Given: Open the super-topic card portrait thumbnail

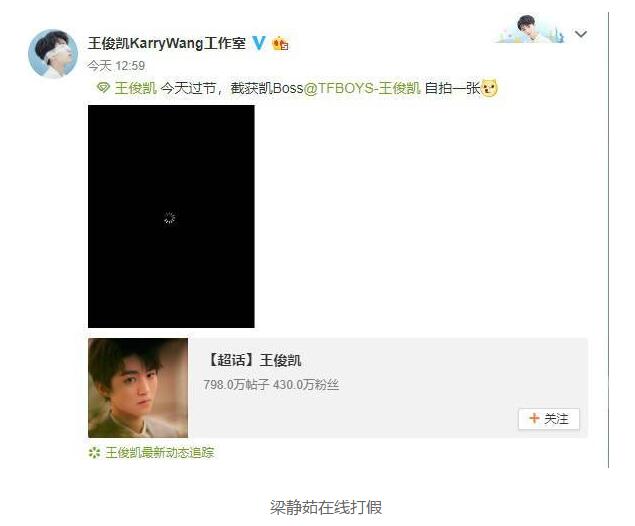Looking at the screenshot, I should tap(138, 388).
